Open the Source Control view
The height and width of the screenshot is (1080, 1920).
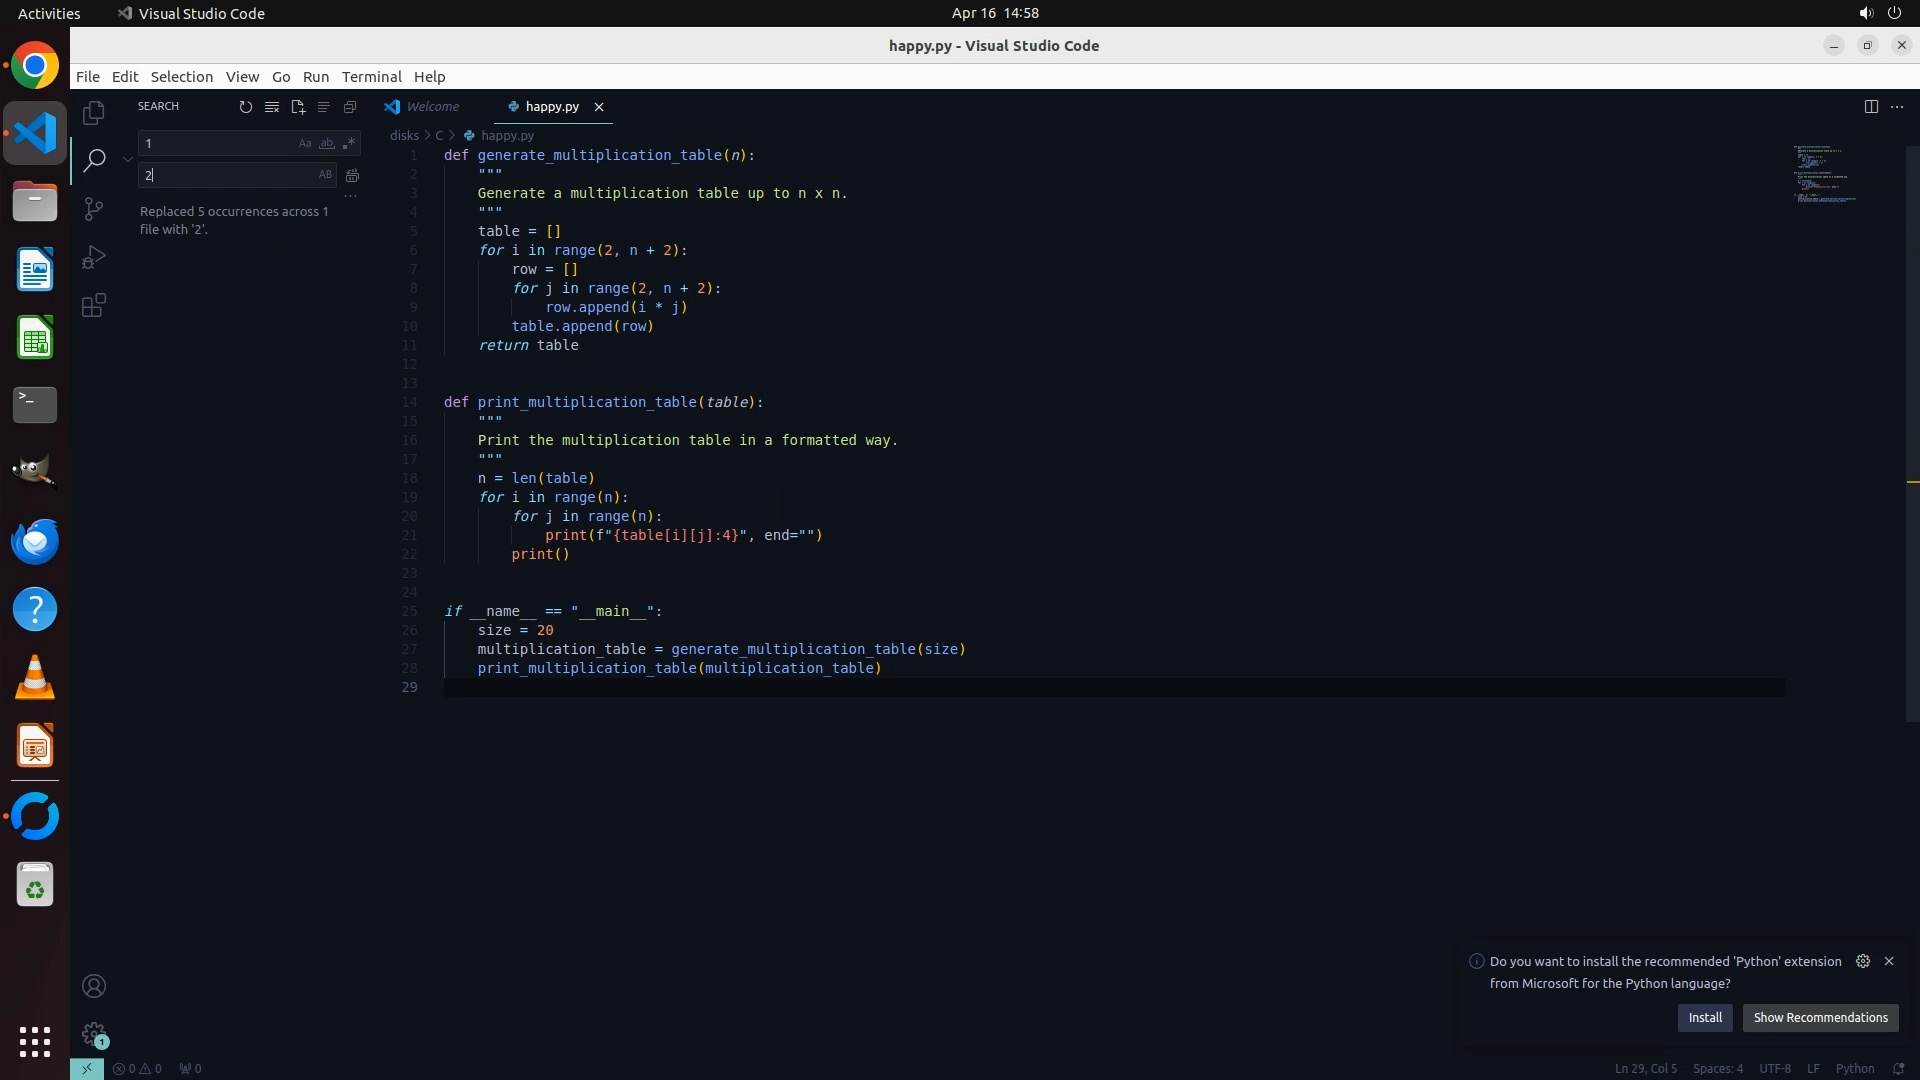[94, 208]
